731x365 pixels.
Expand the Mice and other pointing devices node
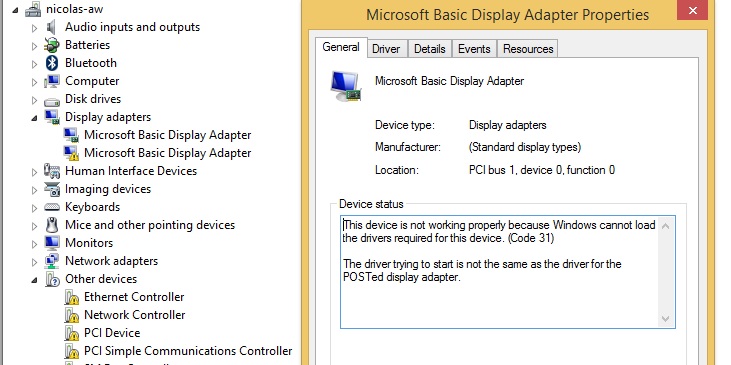coord(34,226)
